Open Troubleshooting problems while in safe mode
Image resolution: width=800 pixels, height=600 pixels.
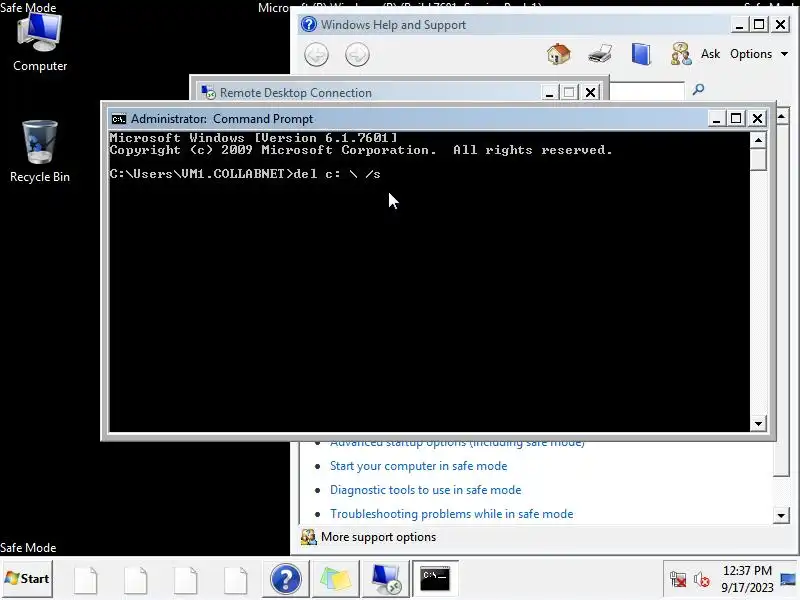452,514
